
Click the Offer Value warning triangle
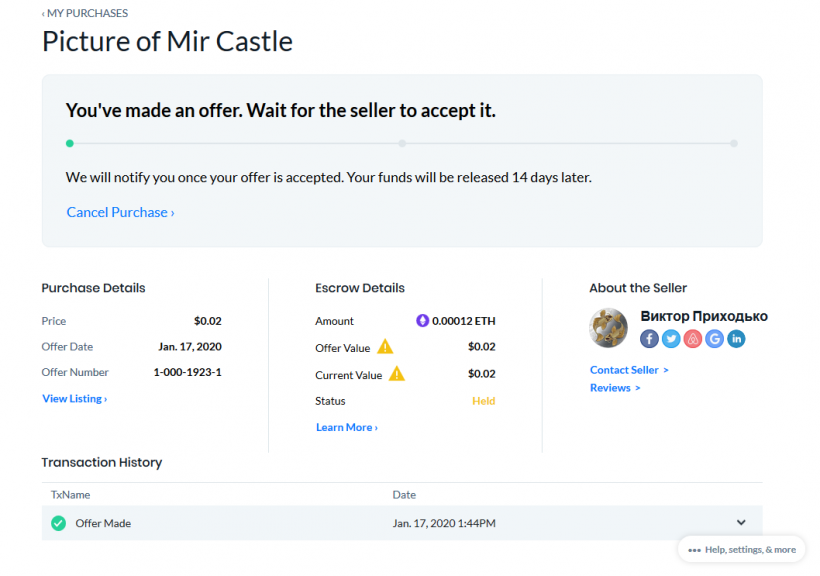pyautogui.click(x=385, y=348)
